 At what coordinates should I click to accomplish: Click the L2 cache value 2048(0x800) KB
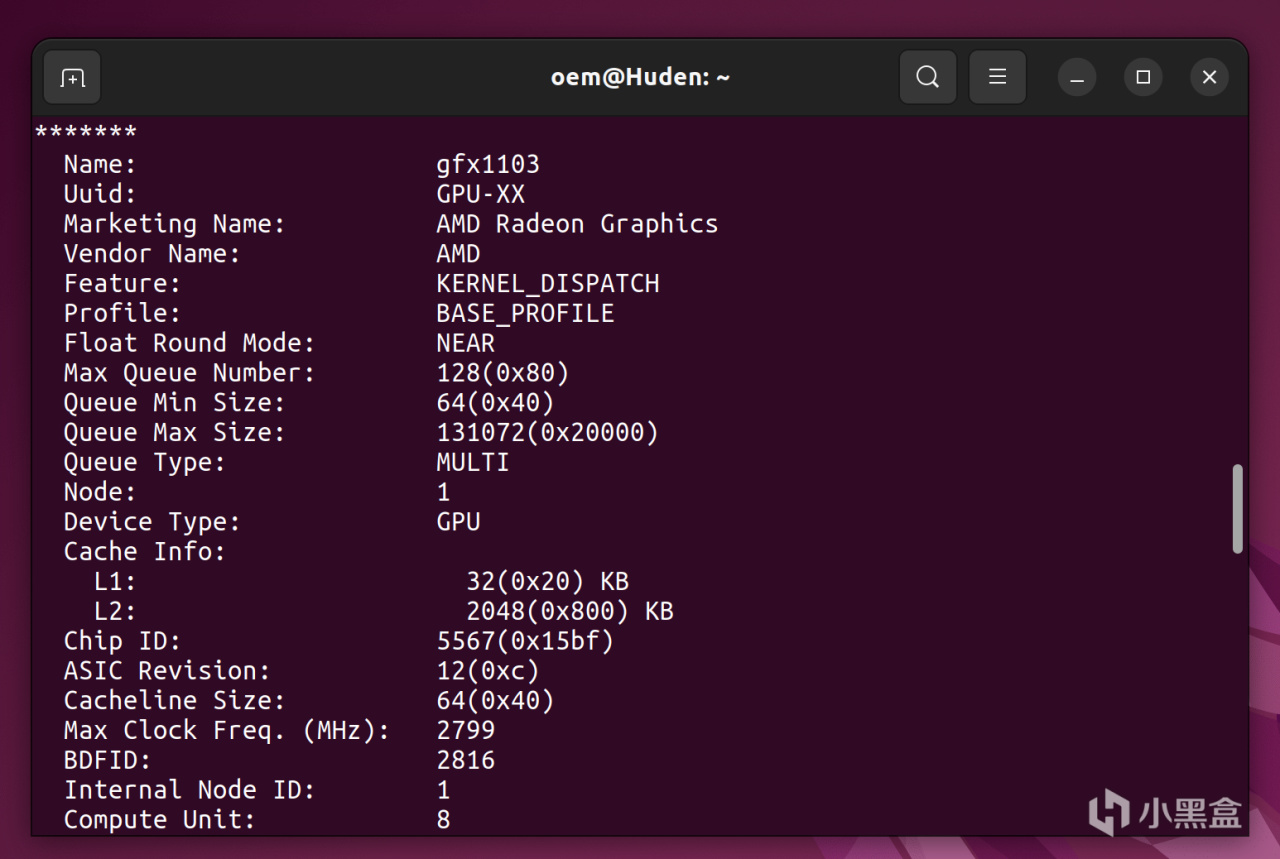(570, 611)
